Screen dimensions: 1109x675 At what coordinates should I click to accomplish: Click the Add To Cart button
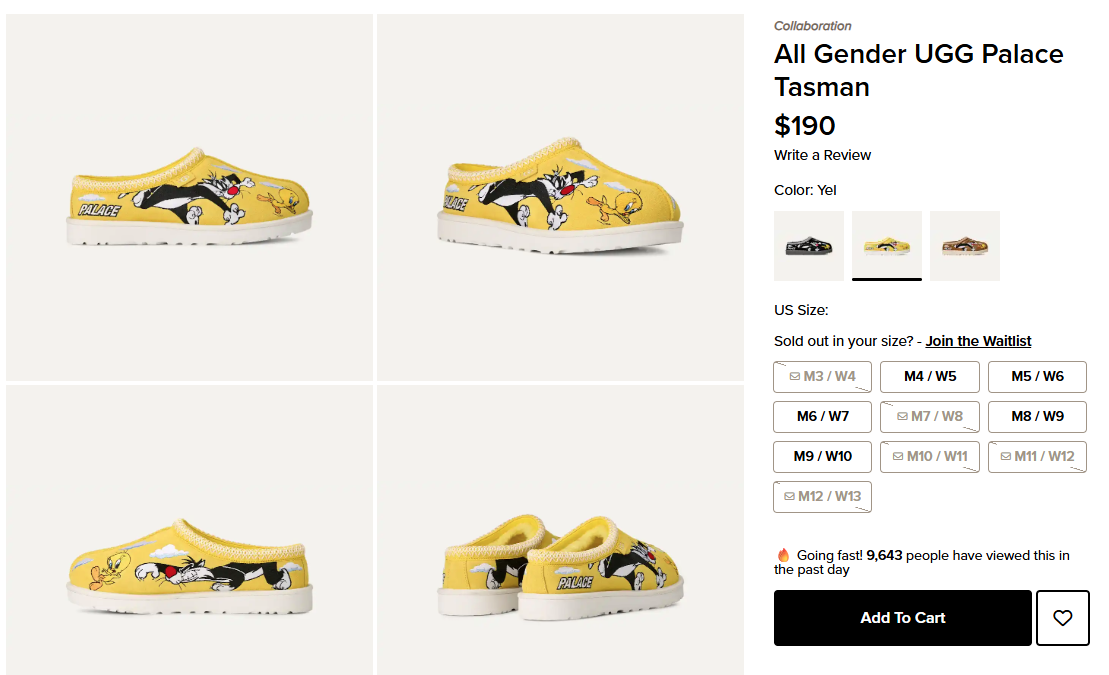[x=902, y=618]
